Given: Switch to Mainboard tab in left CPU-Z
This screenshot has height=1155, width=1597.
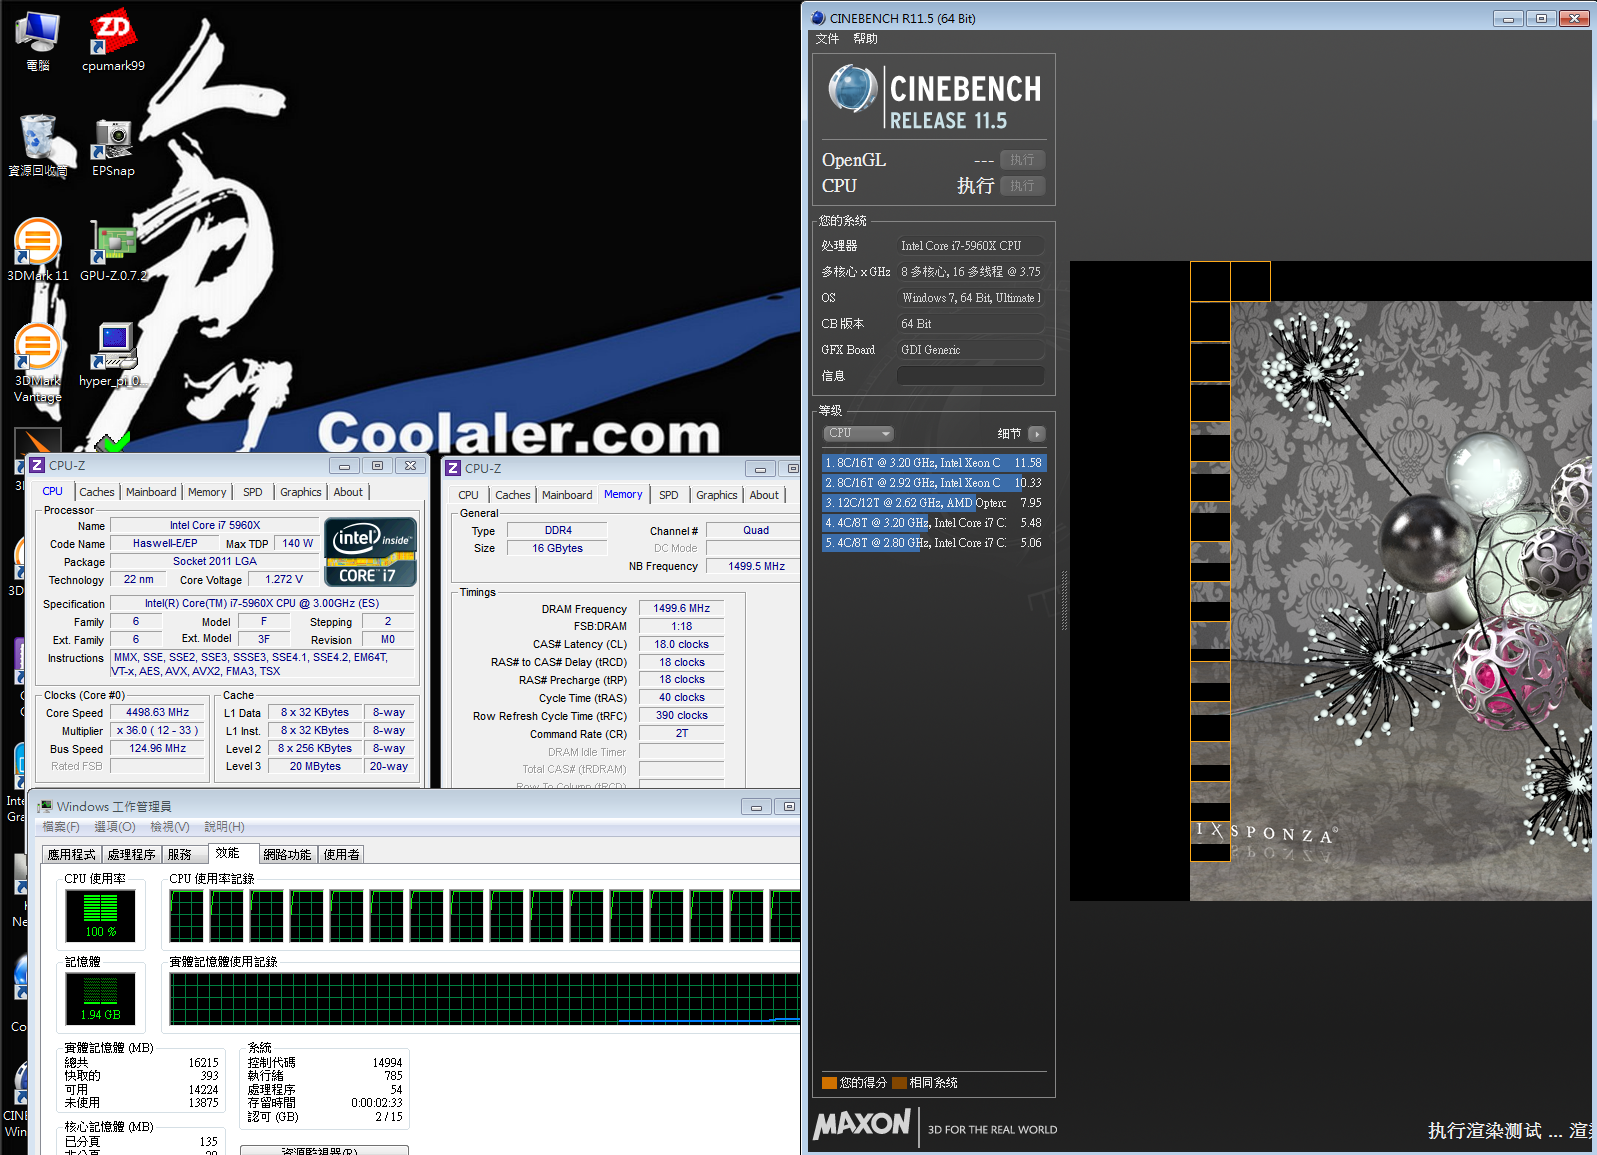Looking at the screenshot, I should pos(151,492).
